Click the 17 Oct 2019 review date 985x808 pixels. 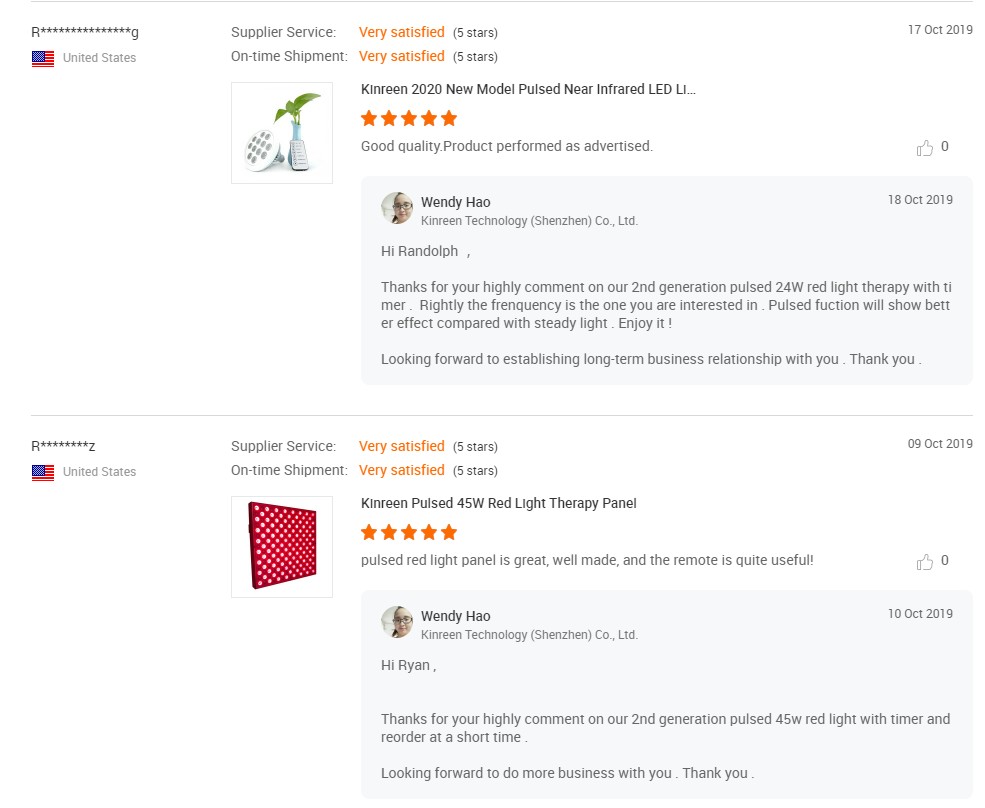point(939,30)
